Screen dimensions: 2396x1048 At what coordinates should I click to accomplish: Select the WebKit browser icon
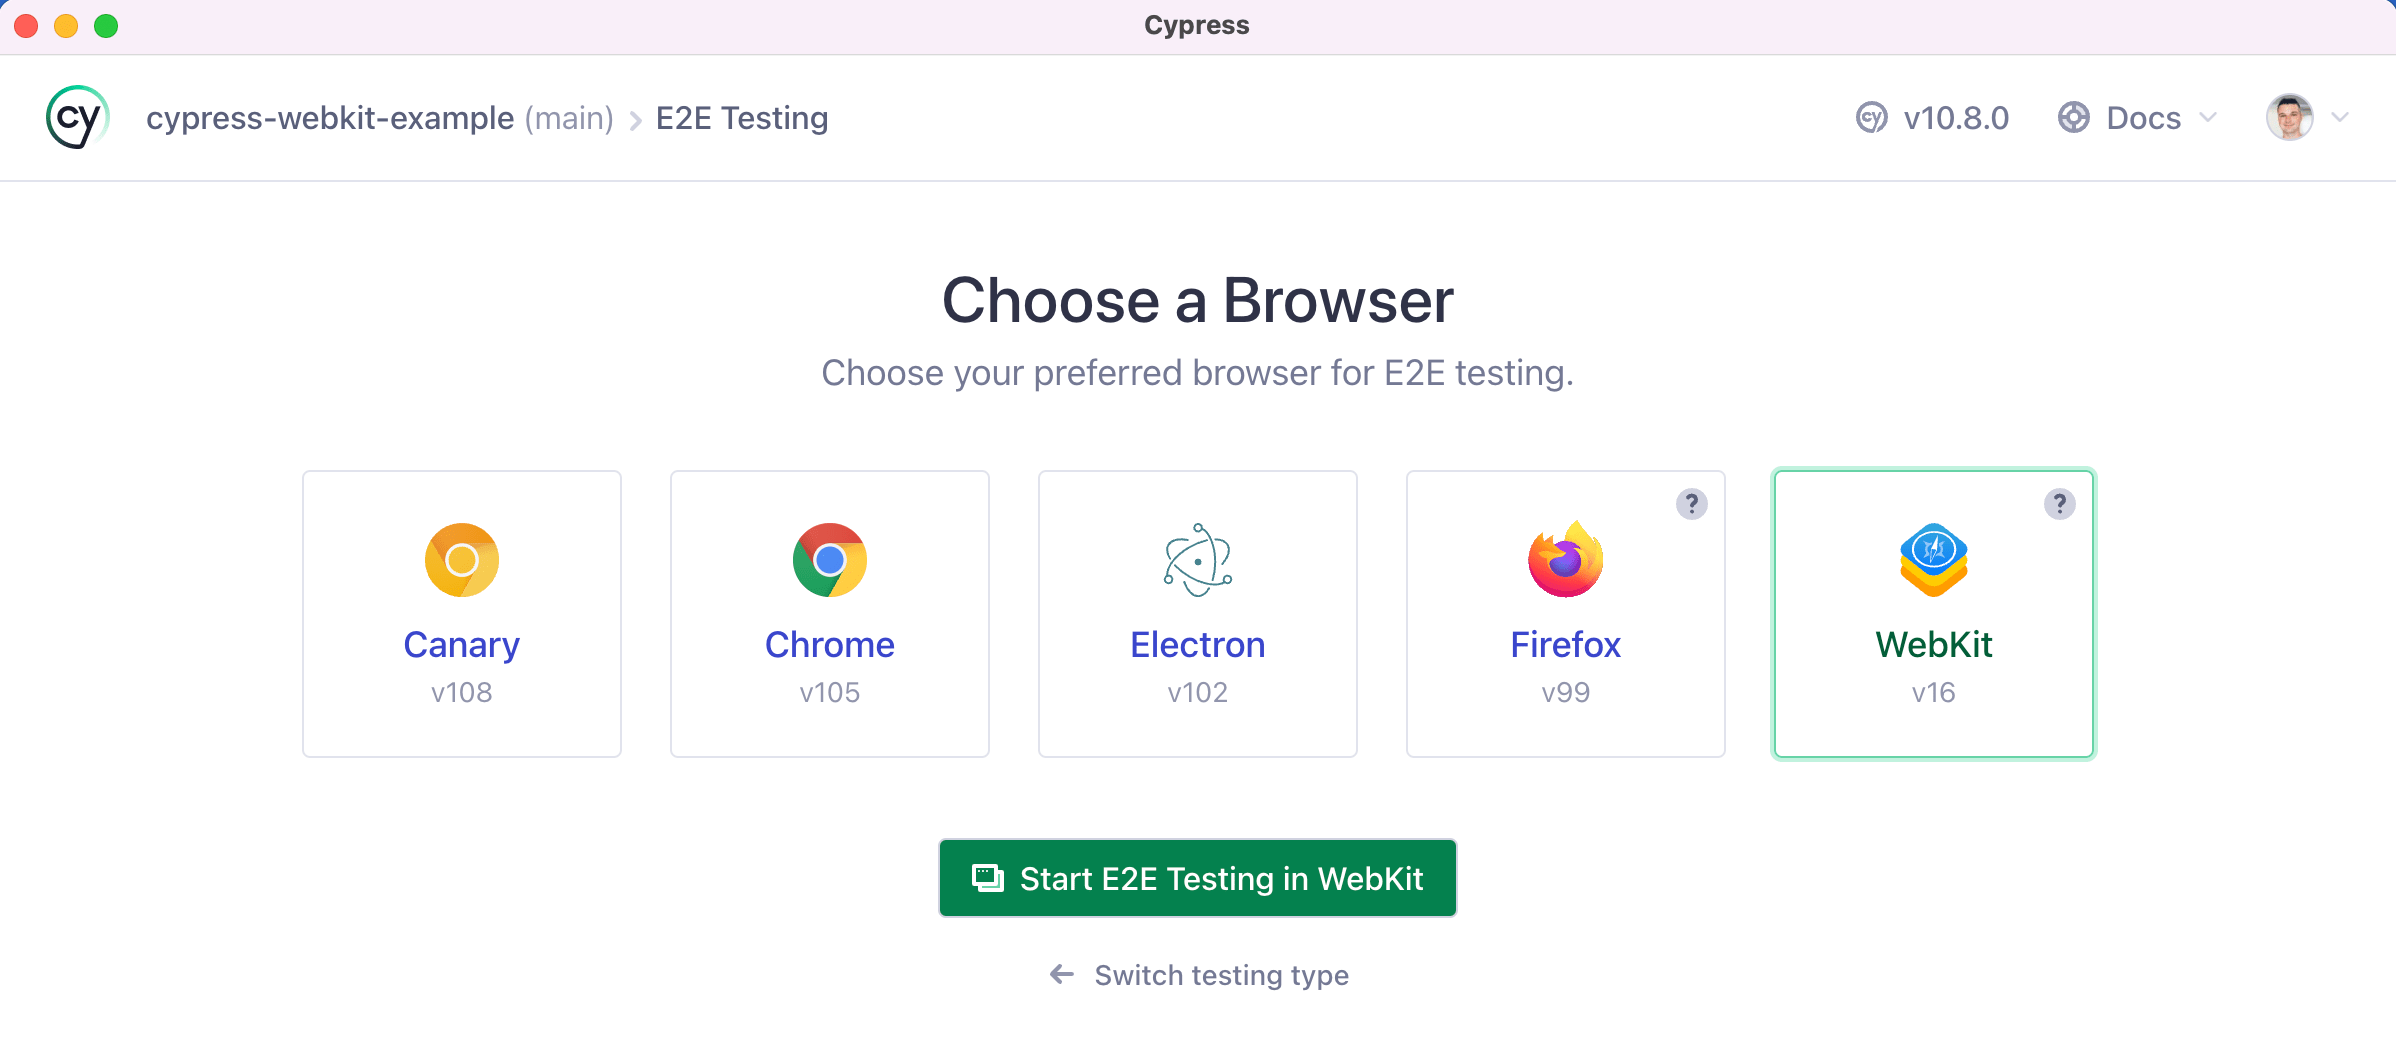[1933, 560]
